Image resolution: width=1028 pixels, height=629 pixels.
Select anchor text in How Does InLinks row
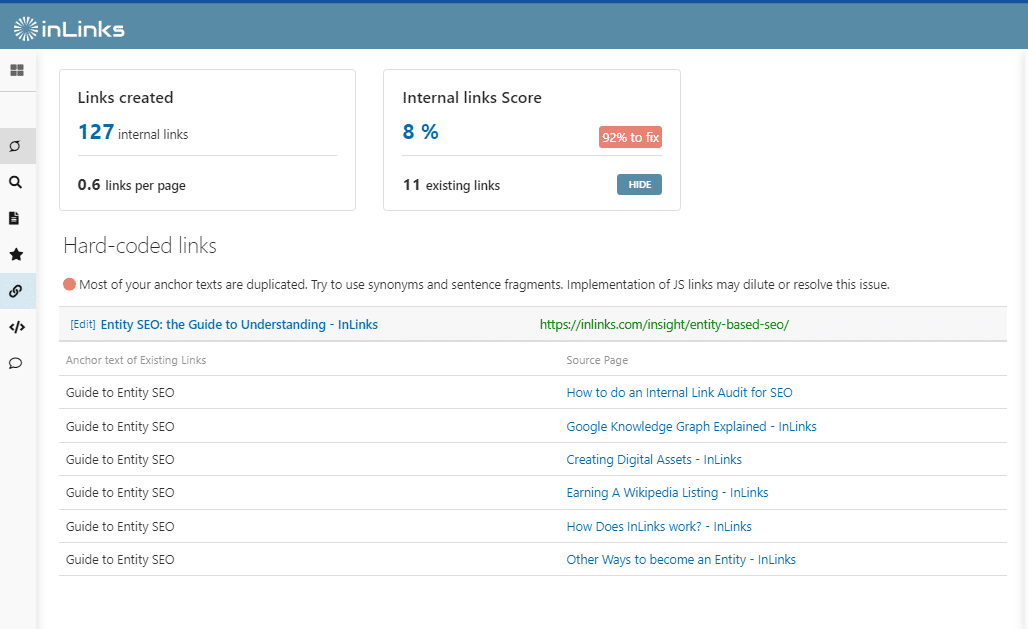coord(120,526)
